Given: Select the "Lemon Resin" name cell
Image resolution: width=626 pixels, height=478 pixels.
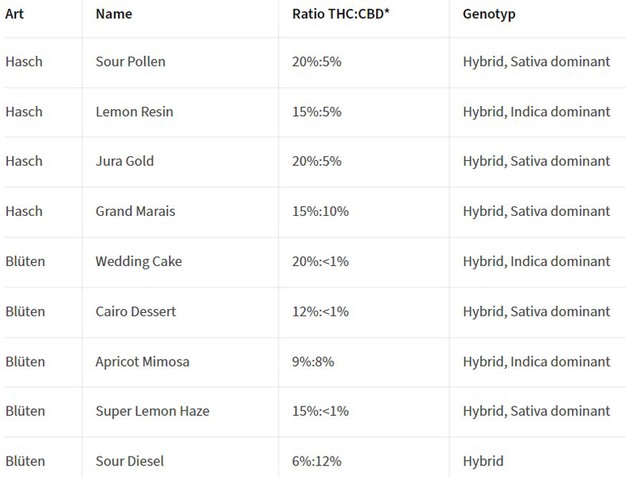Looking at the screenshot, I should [134, 112].
